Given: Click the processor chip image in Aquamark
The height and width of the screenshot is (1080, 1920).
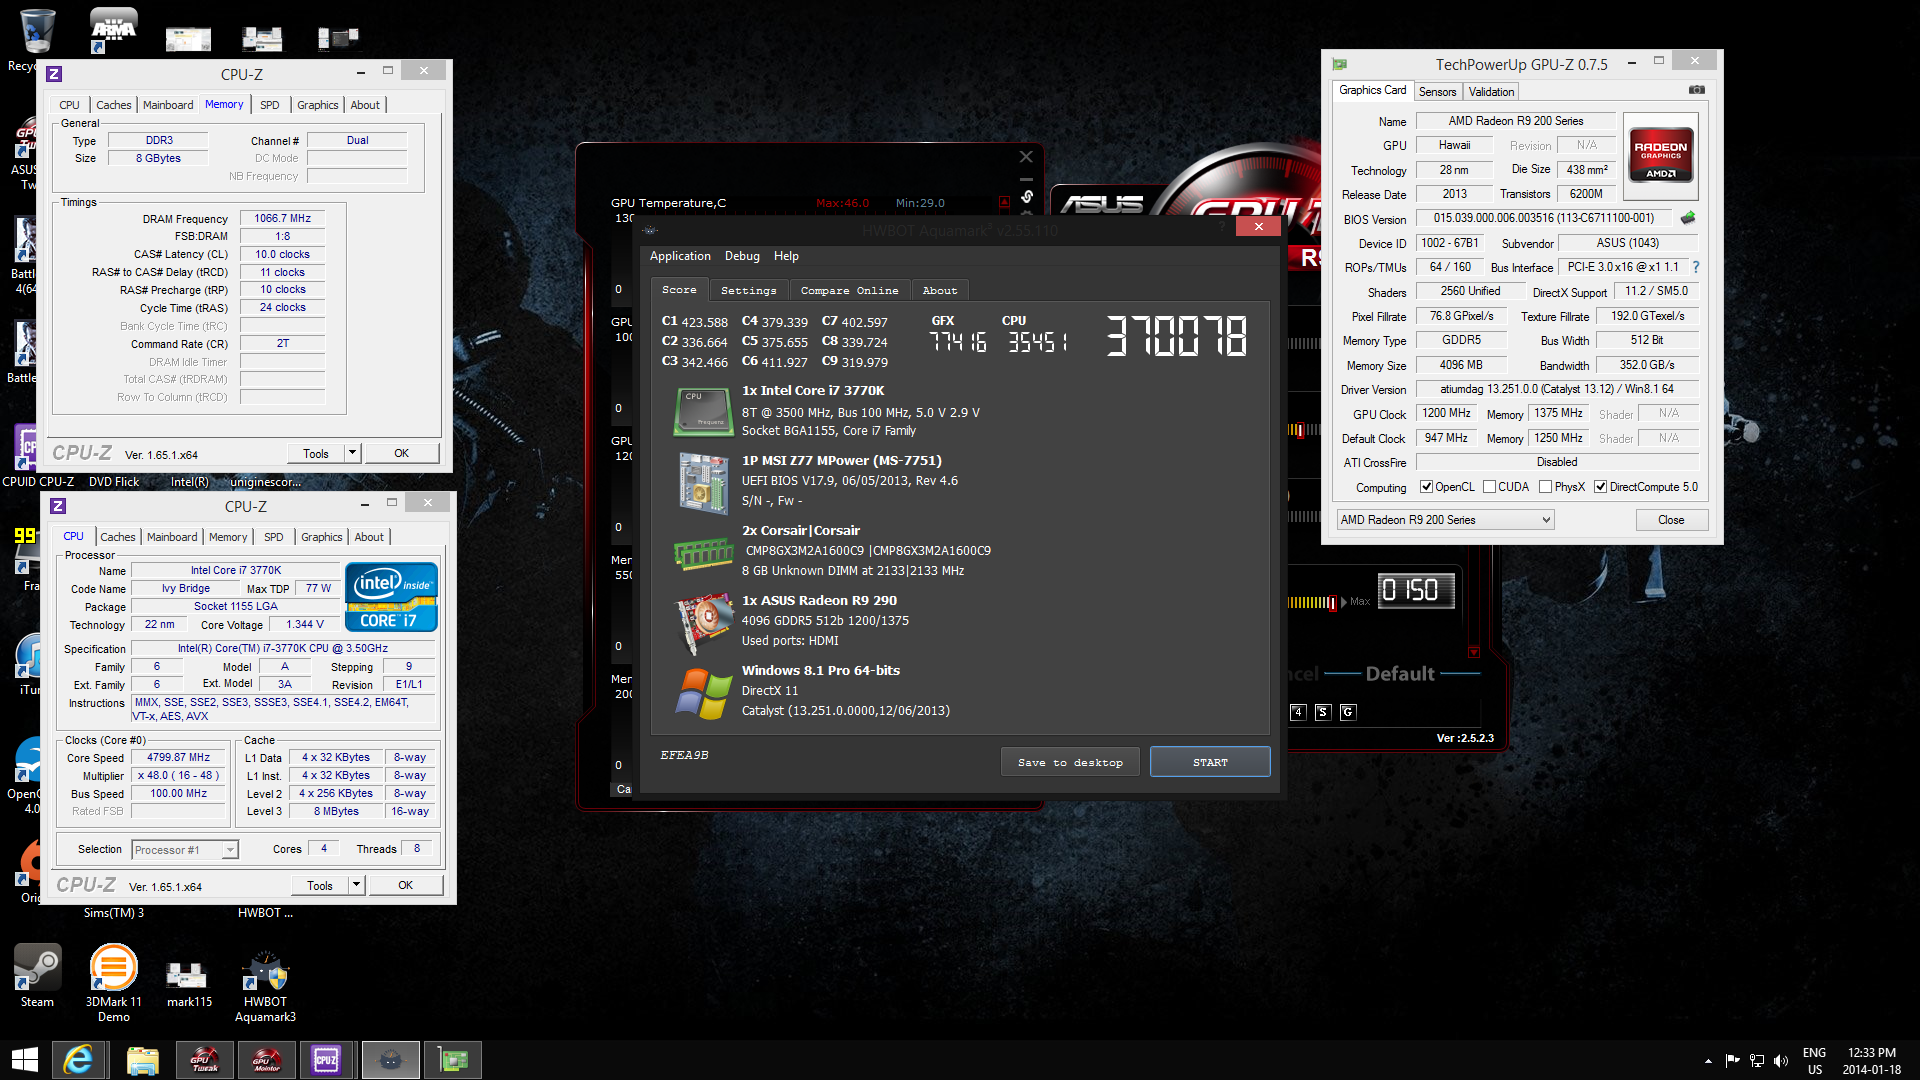Looking at the screenshot, I should (x=704, y=411).
